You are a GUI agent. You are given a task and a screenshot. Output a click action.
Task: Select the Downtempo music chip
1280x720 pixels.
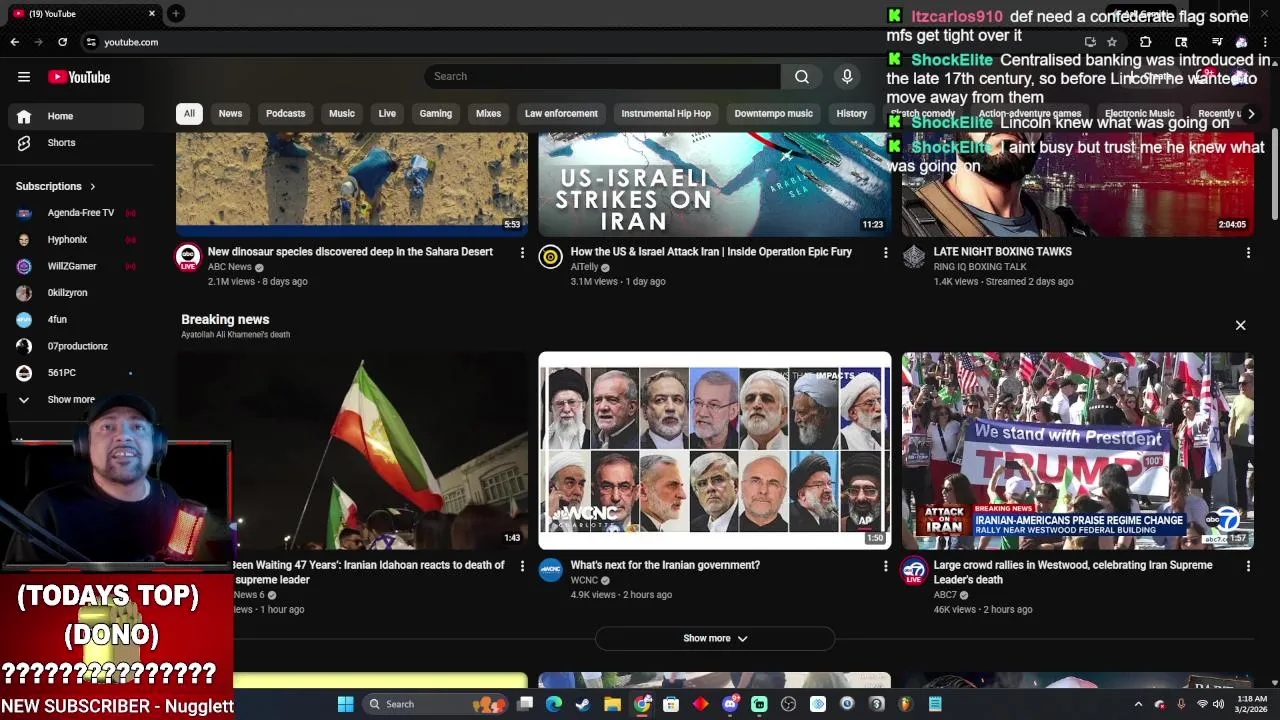[774, 113]
